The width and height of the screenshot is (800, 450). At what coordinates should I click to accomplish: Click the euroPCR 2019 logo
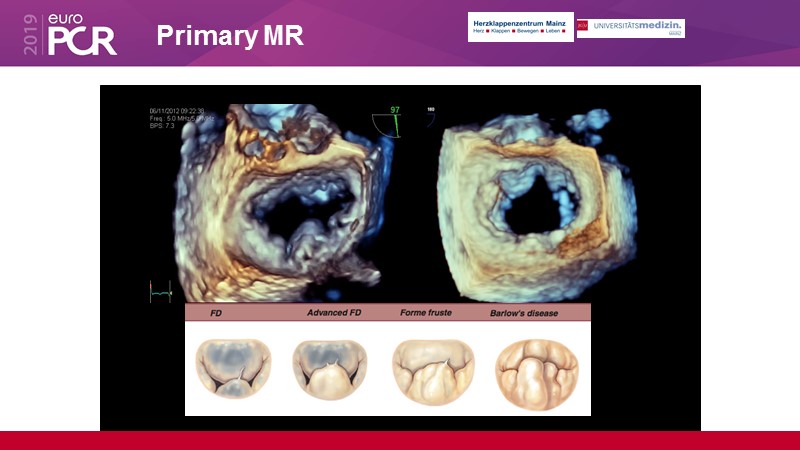point(67,35)
